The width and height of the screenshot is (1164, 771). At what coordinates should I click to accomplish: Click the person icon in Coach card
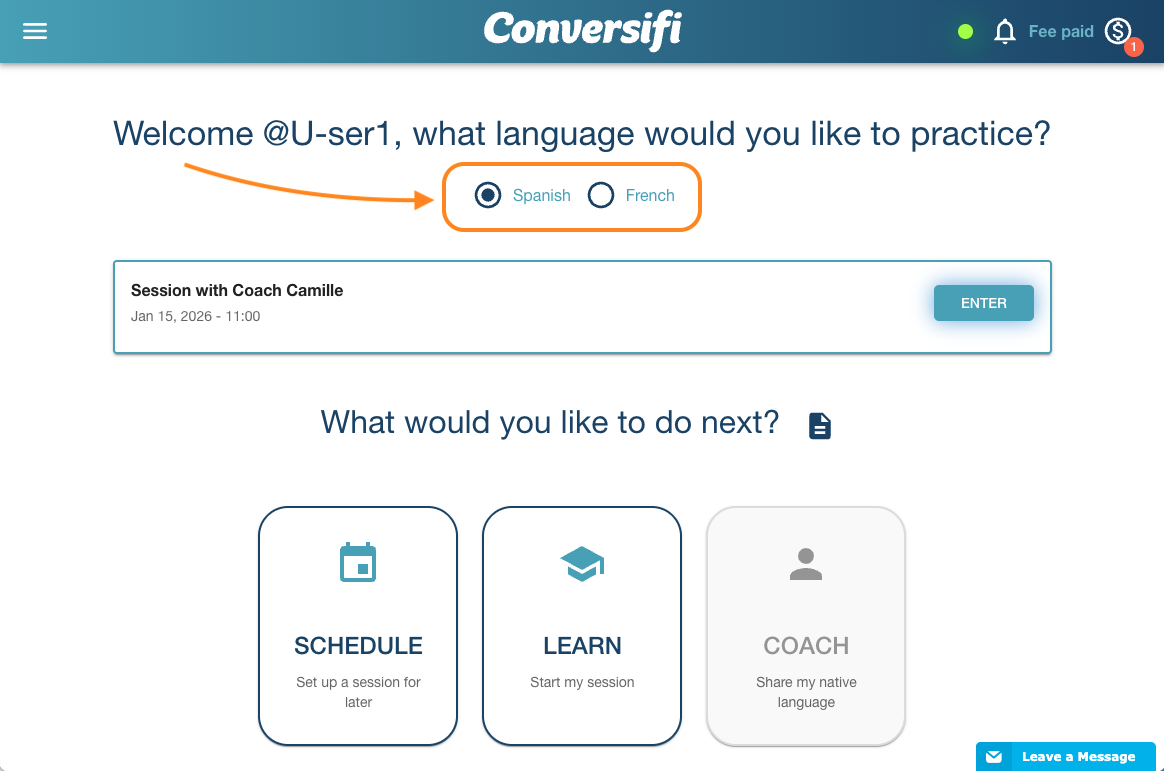click(x=805, y=564)
